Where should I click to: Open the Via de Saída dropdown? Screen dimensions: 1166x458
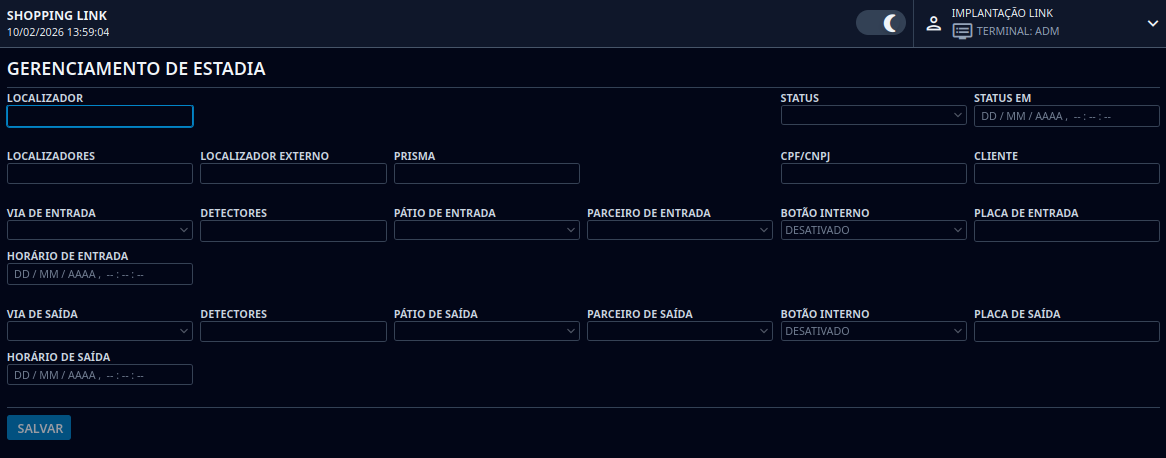(x=99, y=332)
